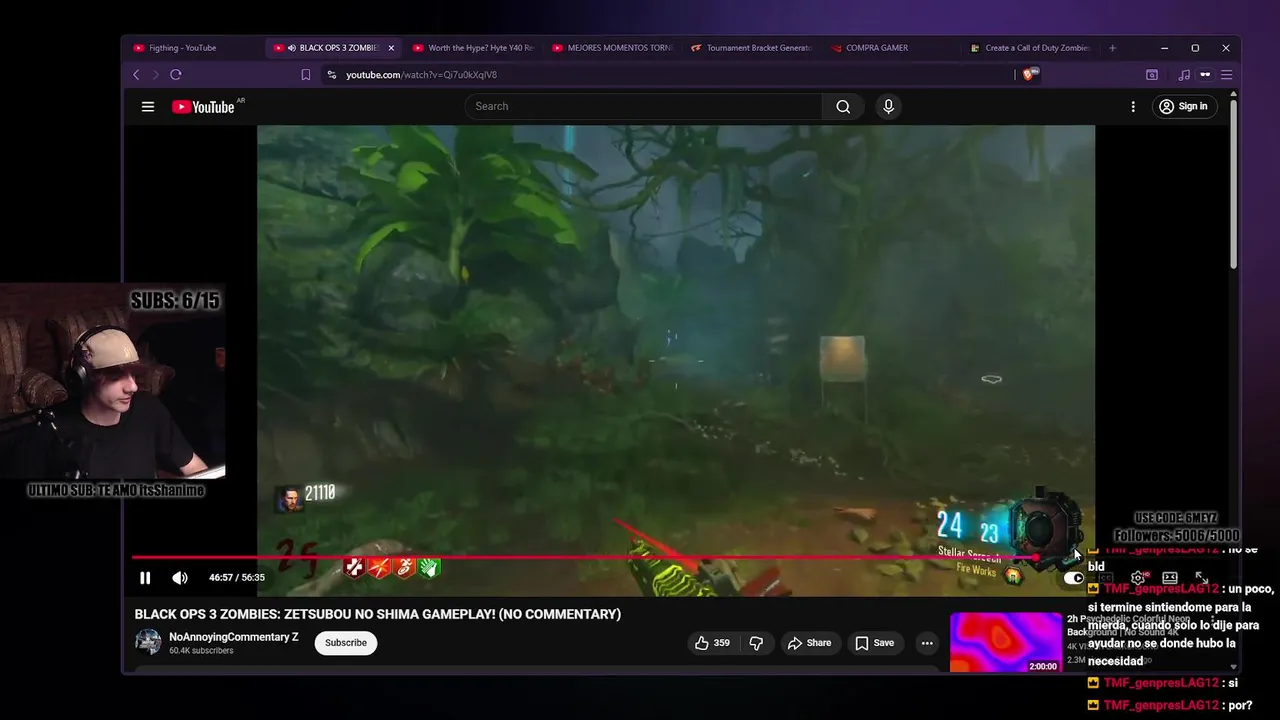Open a new browser tab
Viewport: 1280px width, 720px height.
pyautogui.click(x=1112, y=48)
